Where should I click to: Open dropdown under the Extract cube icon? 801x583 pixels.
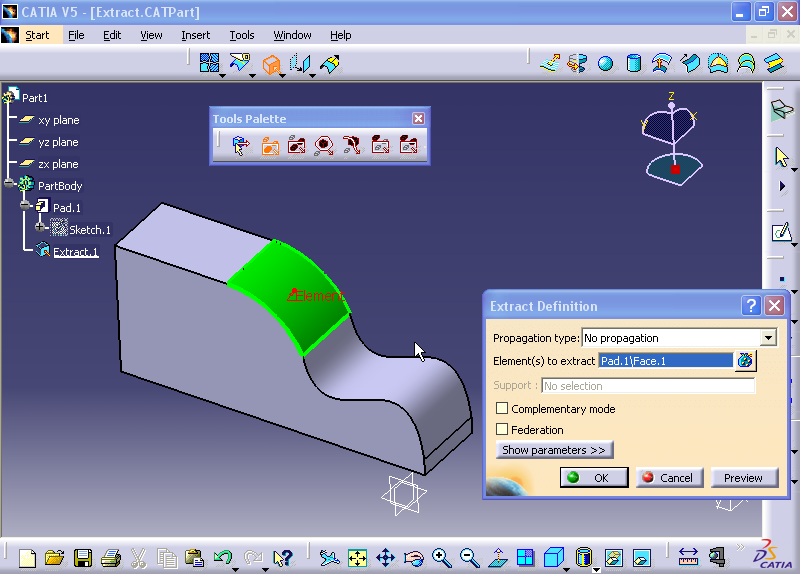282,75
